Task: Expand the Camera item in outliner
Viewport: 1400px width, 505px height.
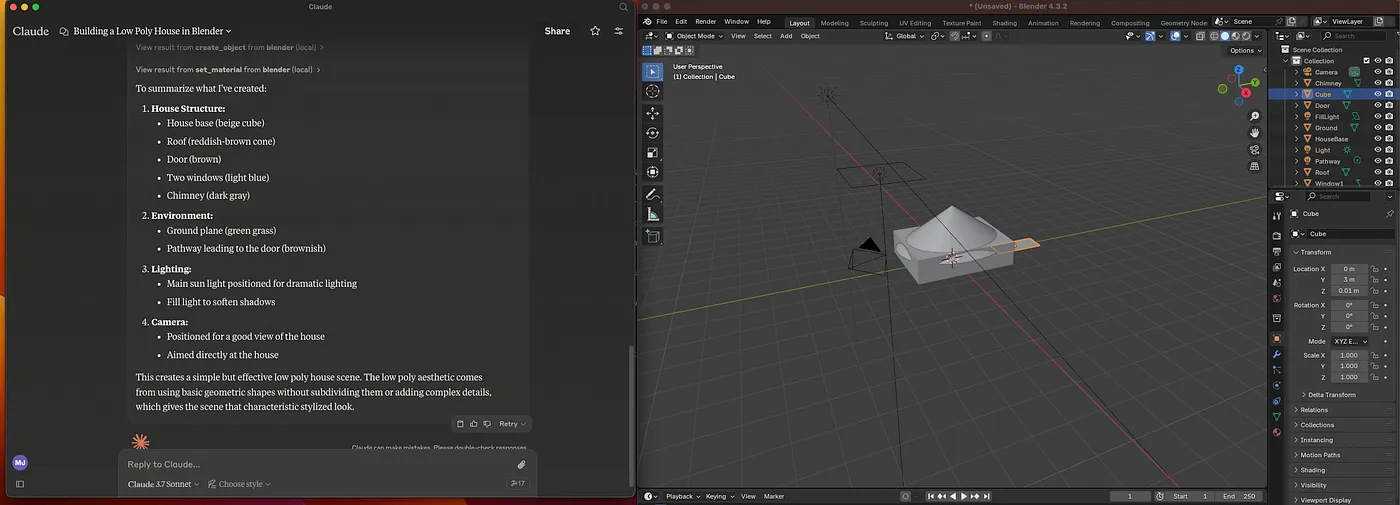Action: pos(1296,72)
